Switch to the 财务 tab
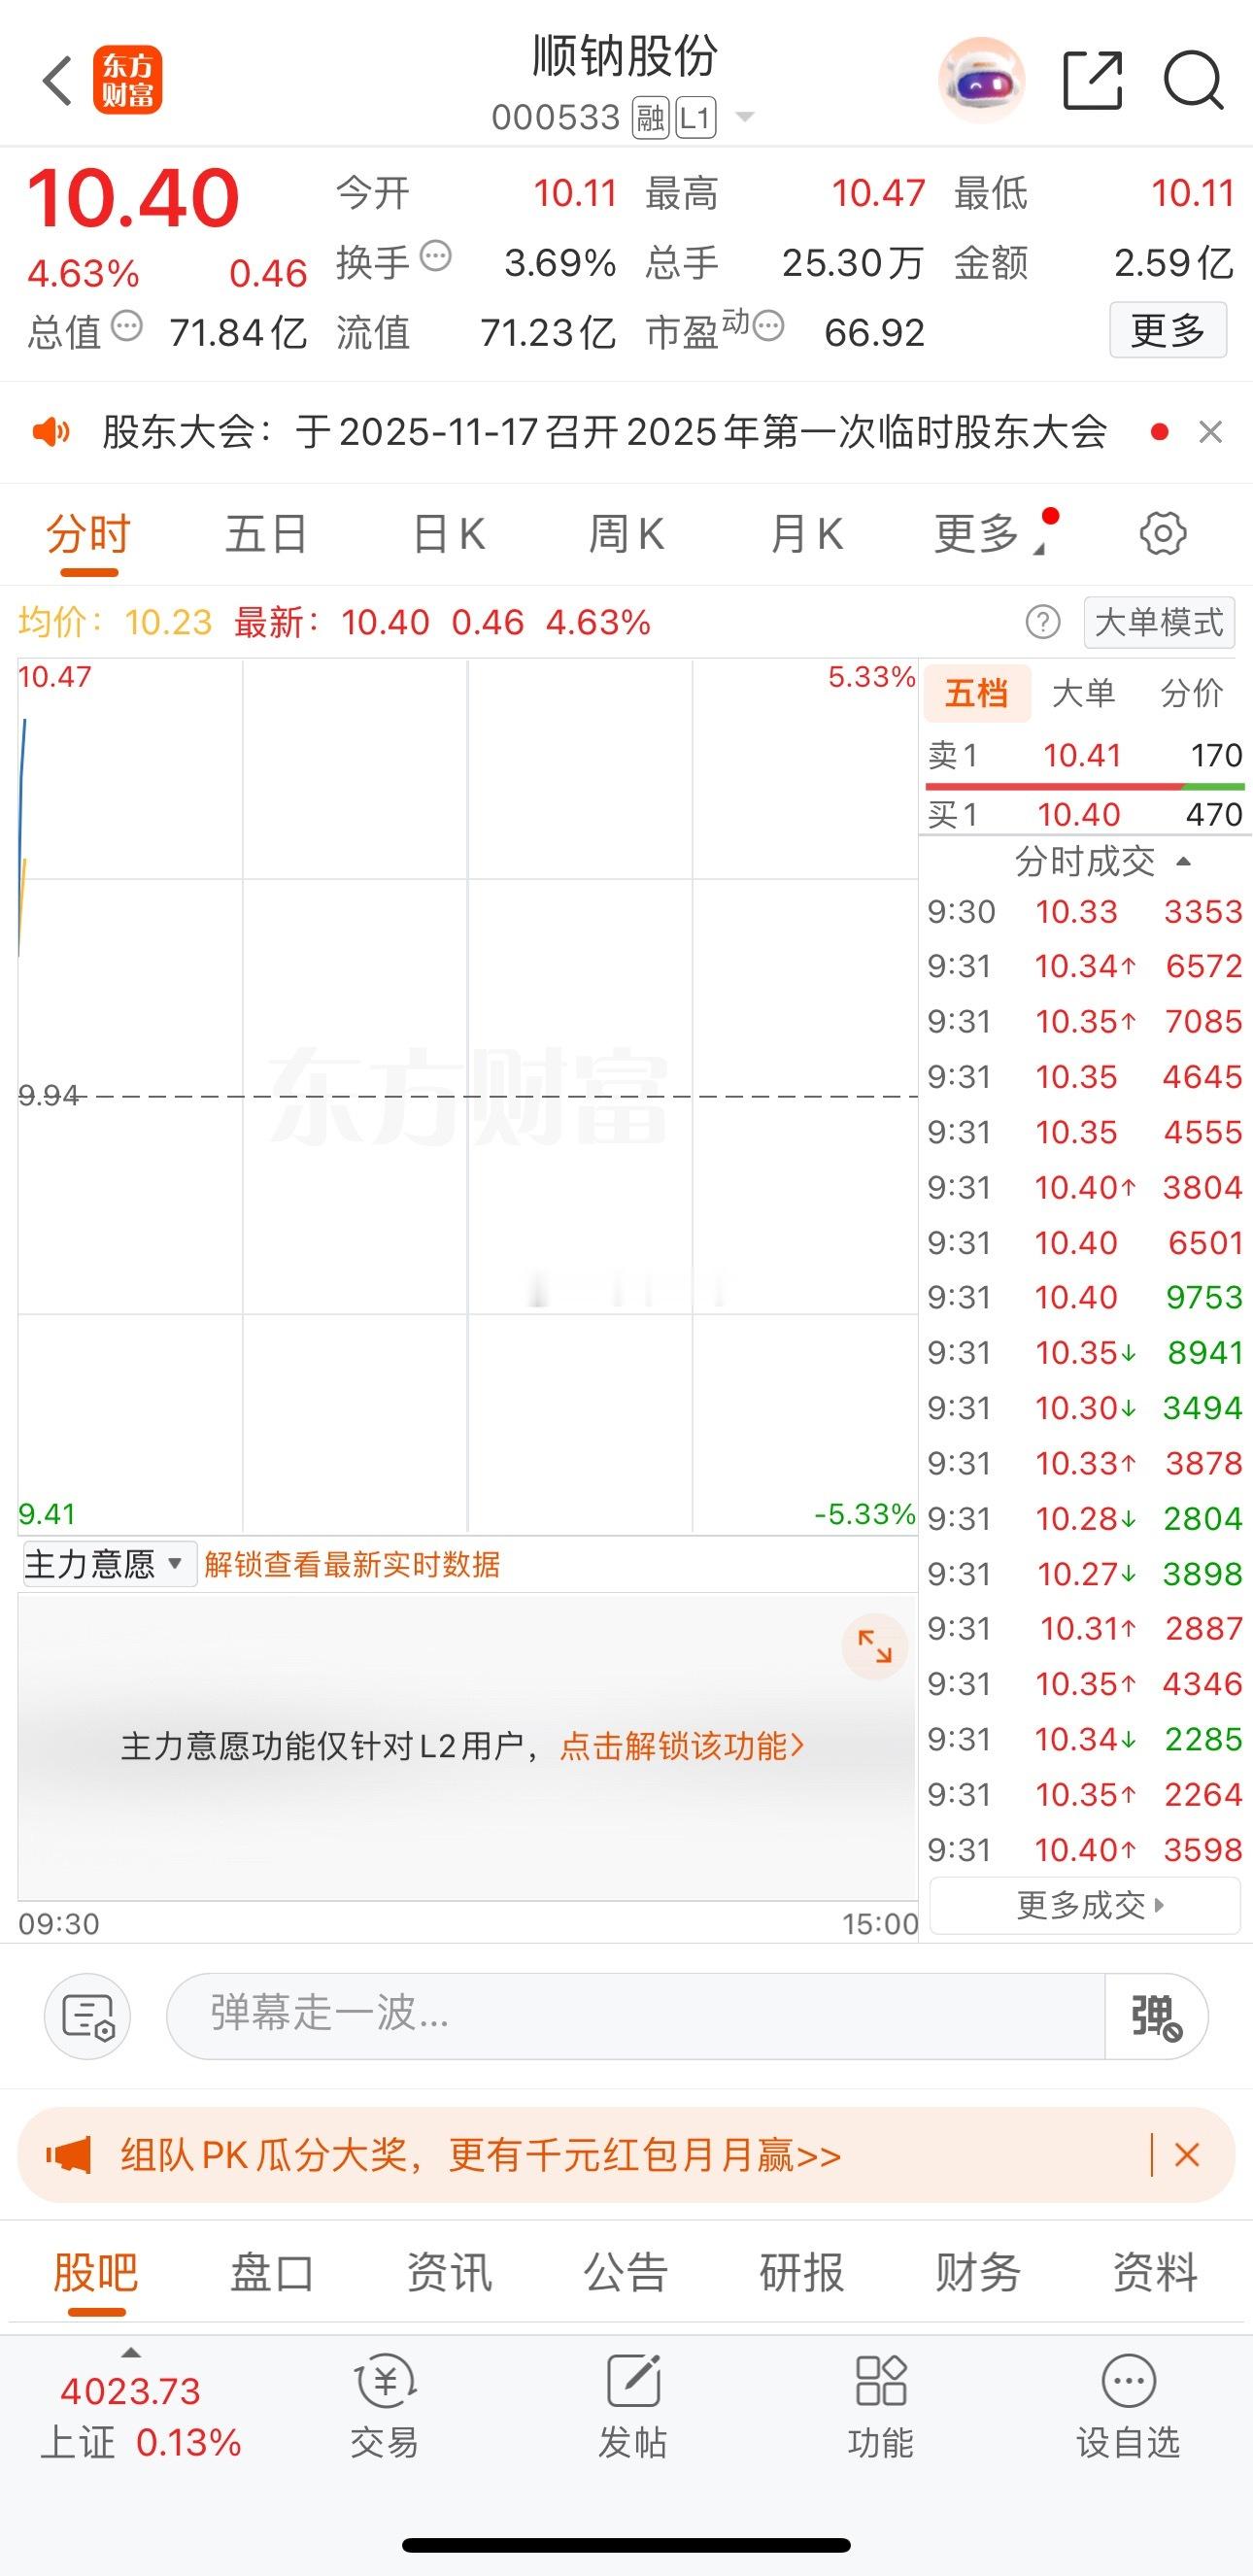This screenshot has width=1253, height=2576. coord(978,2272)
